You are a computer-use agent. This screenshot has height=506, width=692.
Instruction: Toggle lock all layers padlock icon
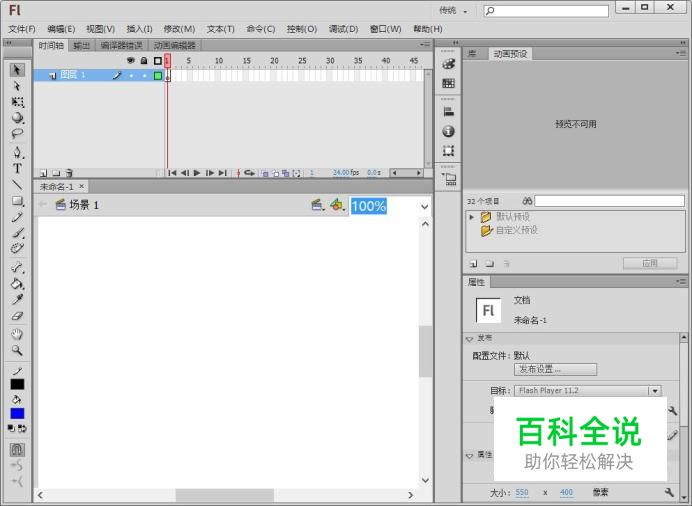coord(144,60)
